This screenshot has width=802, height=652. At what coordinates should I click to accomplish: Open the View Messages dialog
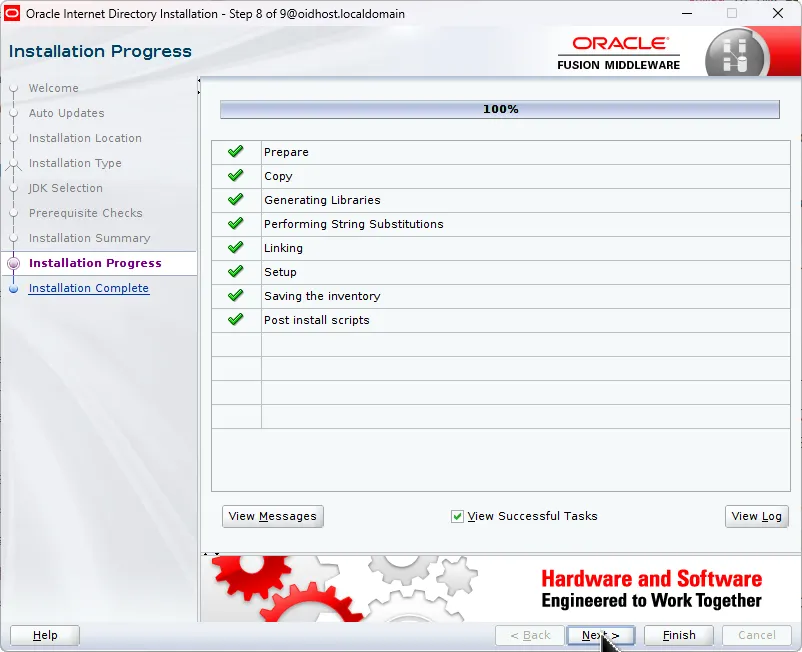coord(273,516)
